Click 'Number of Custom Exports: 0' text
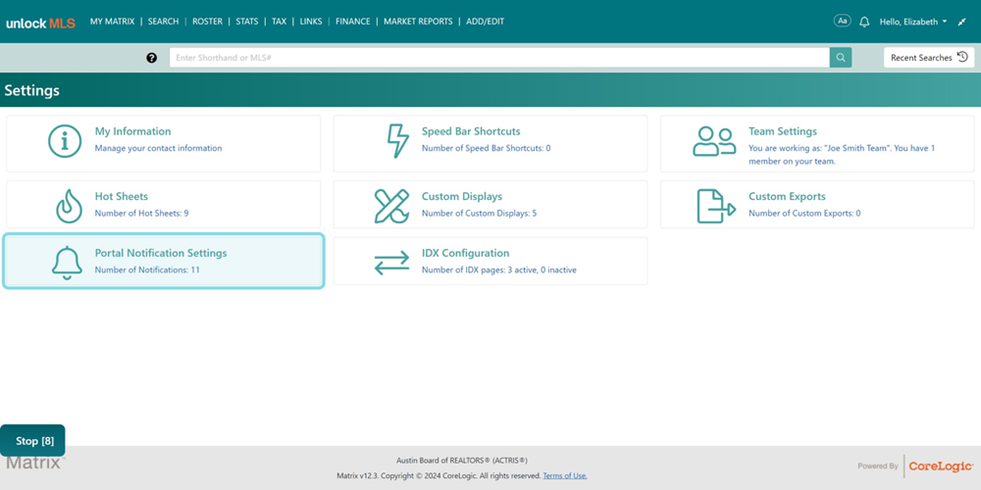This screenshot has height=490, width=981. tap(805, 213)
